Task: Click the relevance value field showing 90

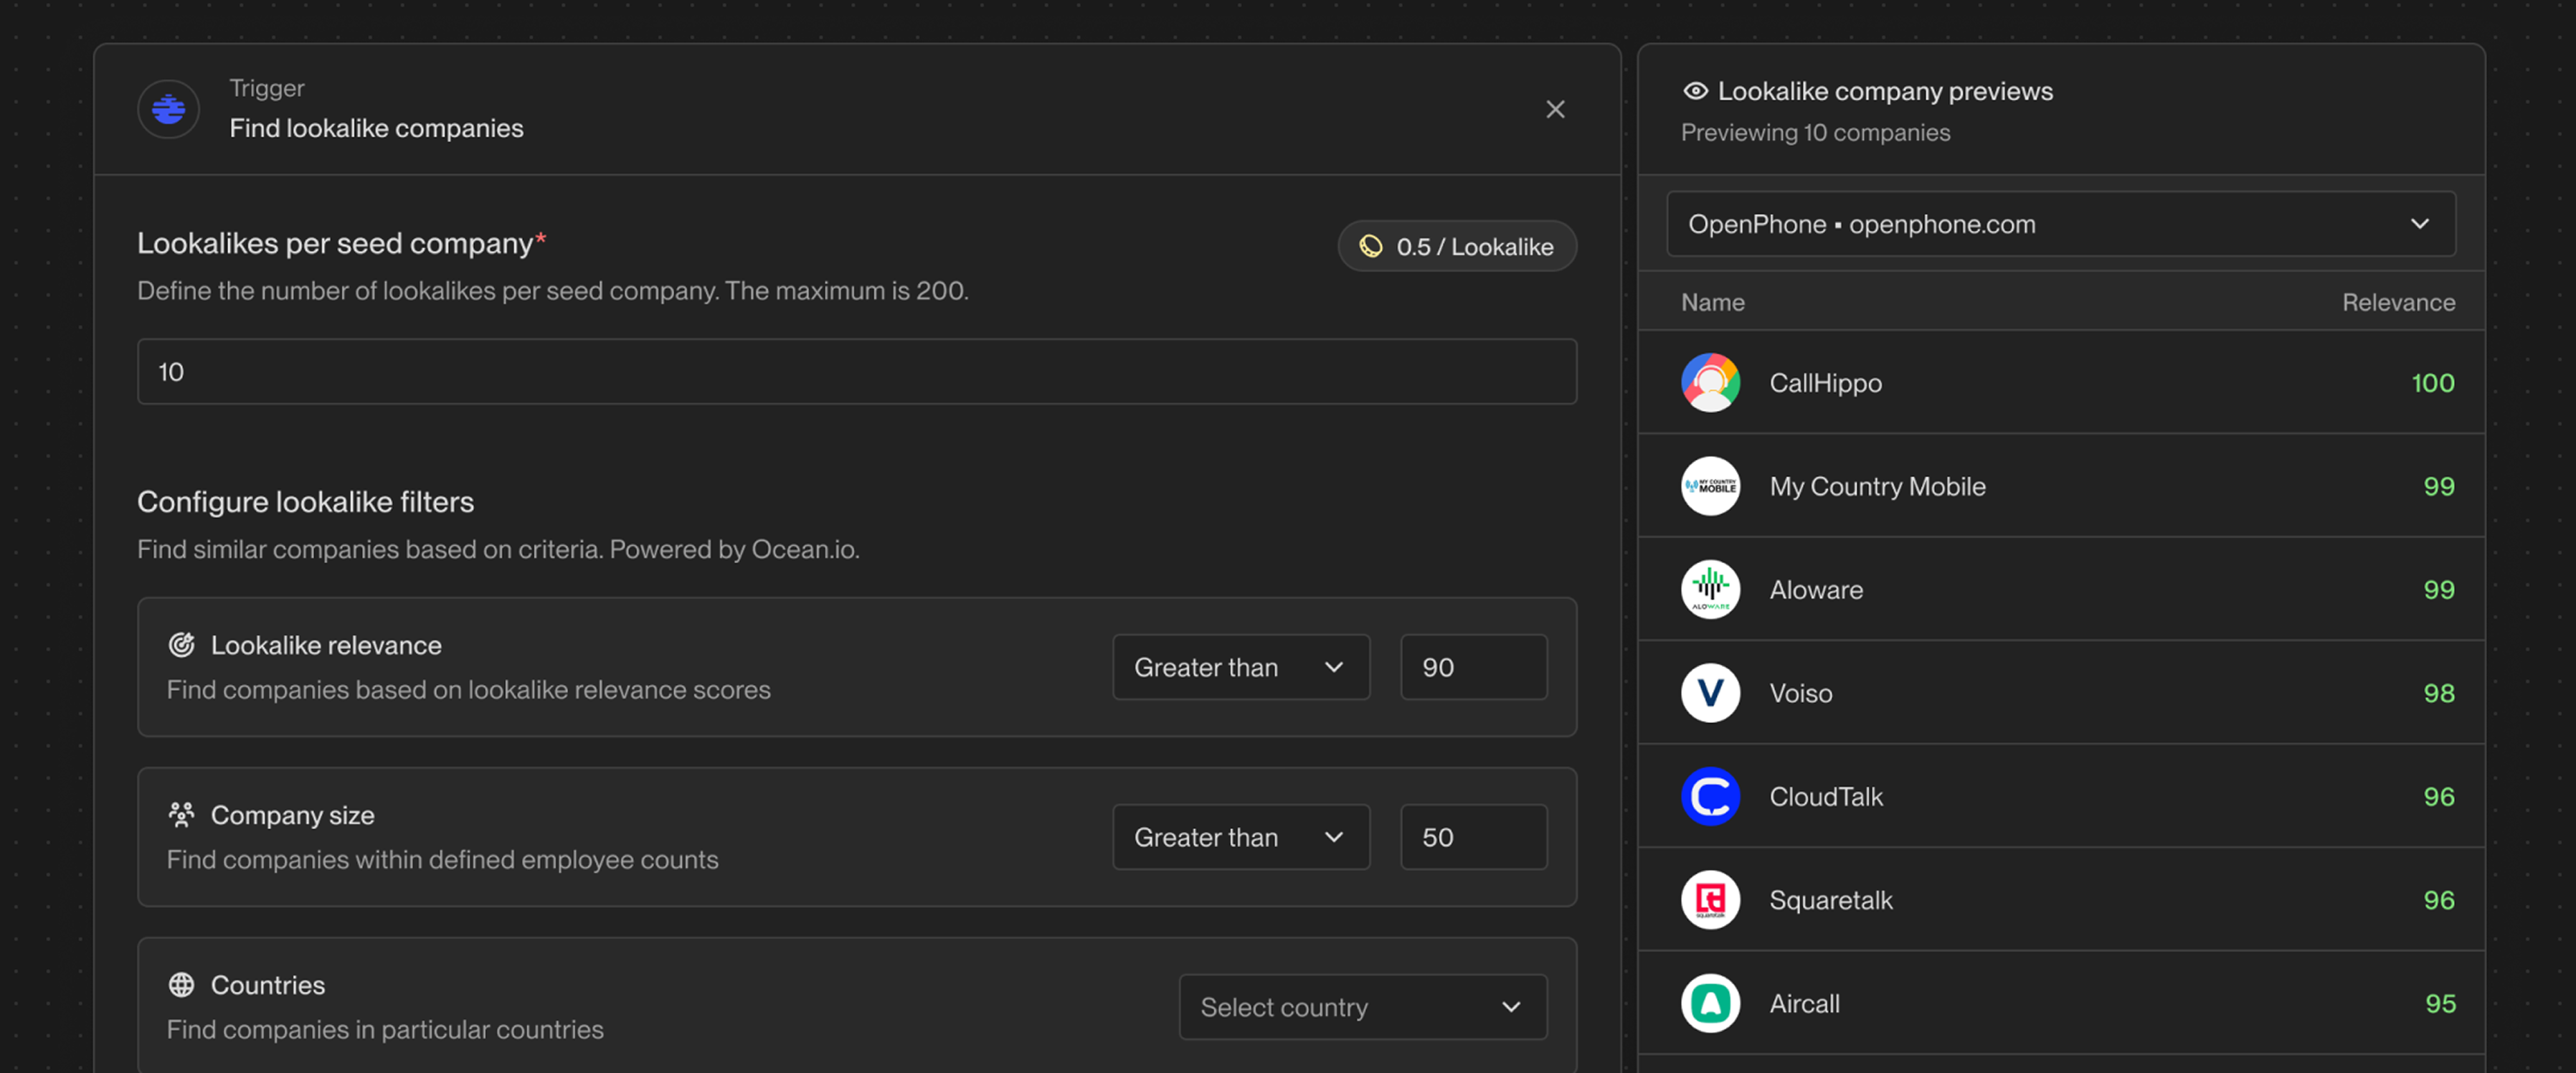Action: tap(1474, 667)
